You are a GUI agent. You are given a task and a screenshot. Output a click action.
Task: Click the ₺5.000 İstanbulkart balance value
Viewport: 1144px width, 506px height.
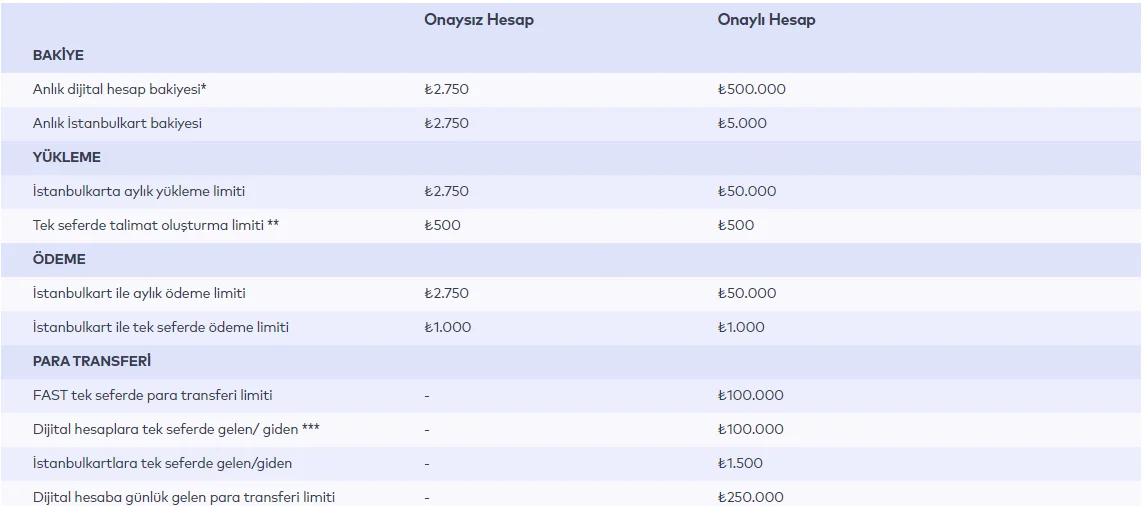pos(742,123)
